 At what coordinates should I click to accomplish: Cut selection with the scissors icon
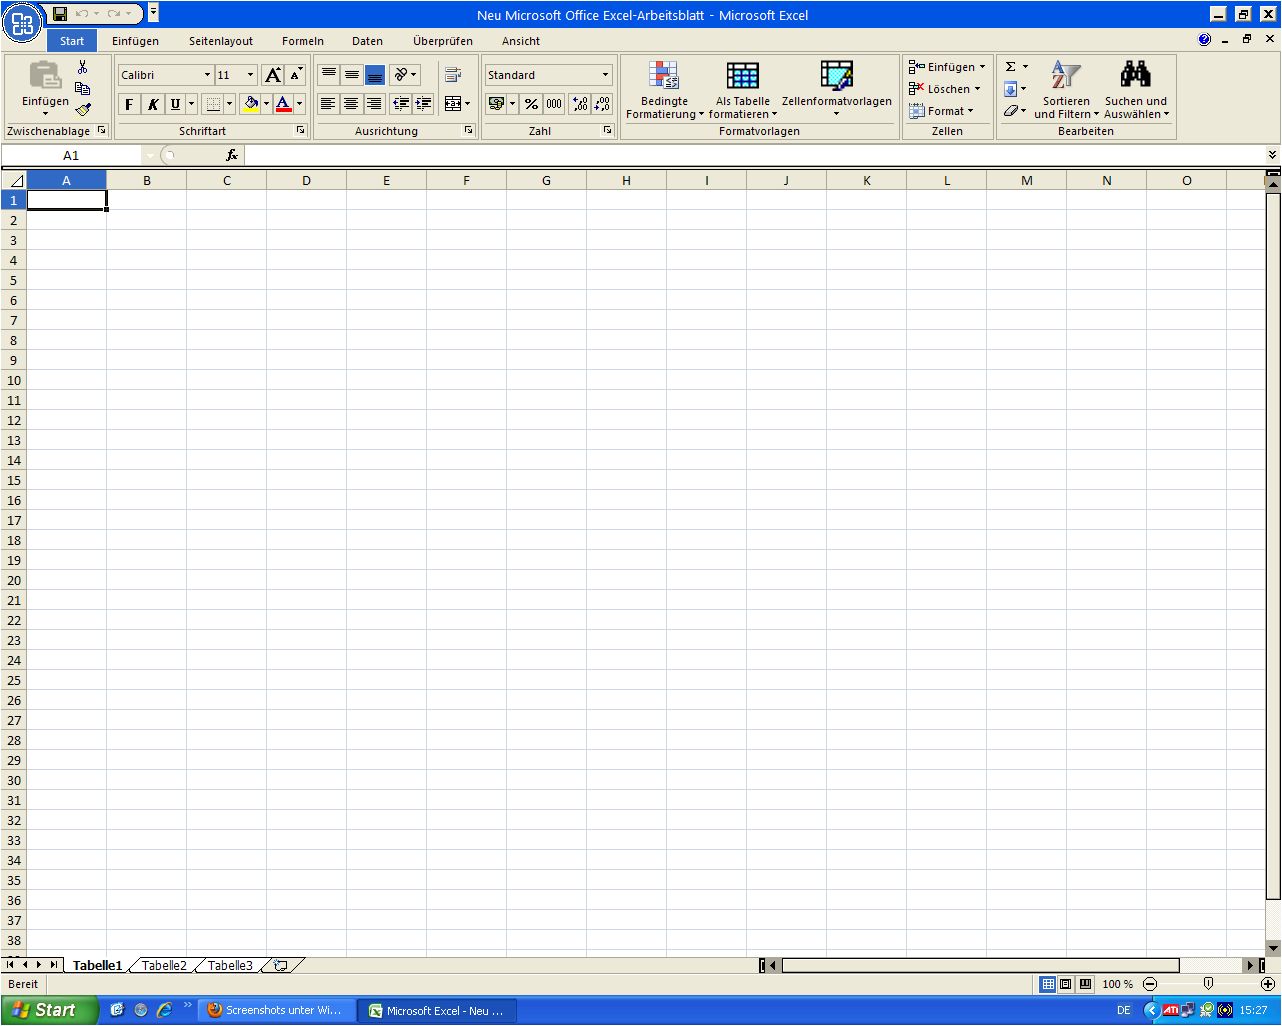click(83, 67)
